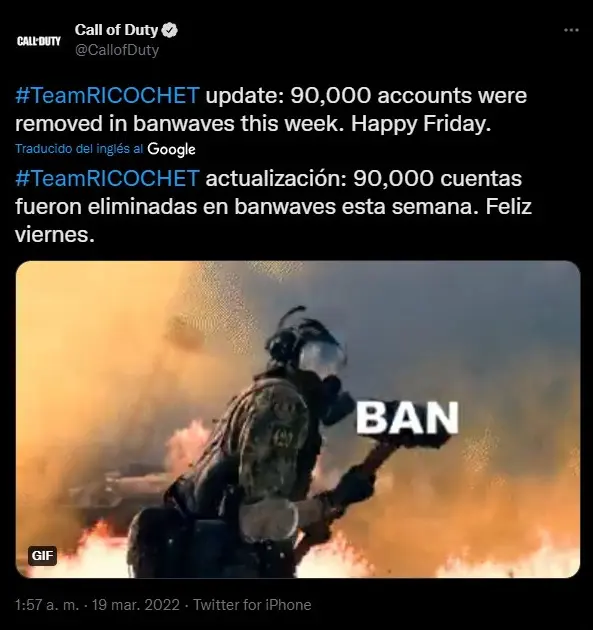Click the Call of Duty profile avatar
This screenshot has height=630, width=593.
pyautogui.click(x=39, y=41)
